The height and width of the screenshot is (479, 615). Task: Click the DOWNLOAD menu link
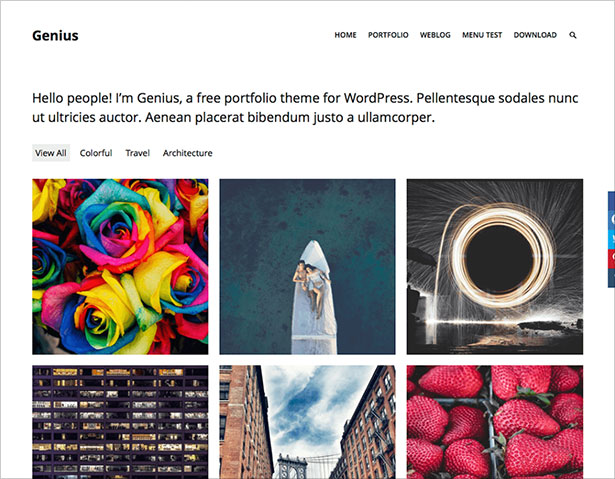(535, 35)
